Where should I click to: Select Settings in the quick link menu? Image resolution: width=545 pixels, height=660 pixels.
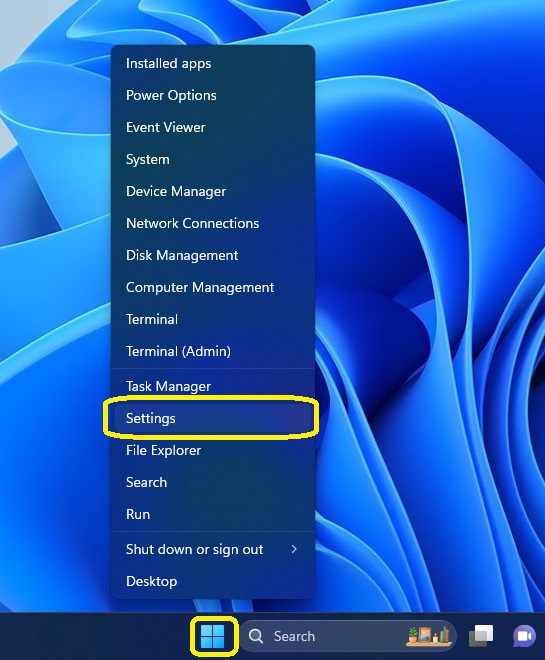click(x=213, y=418)
